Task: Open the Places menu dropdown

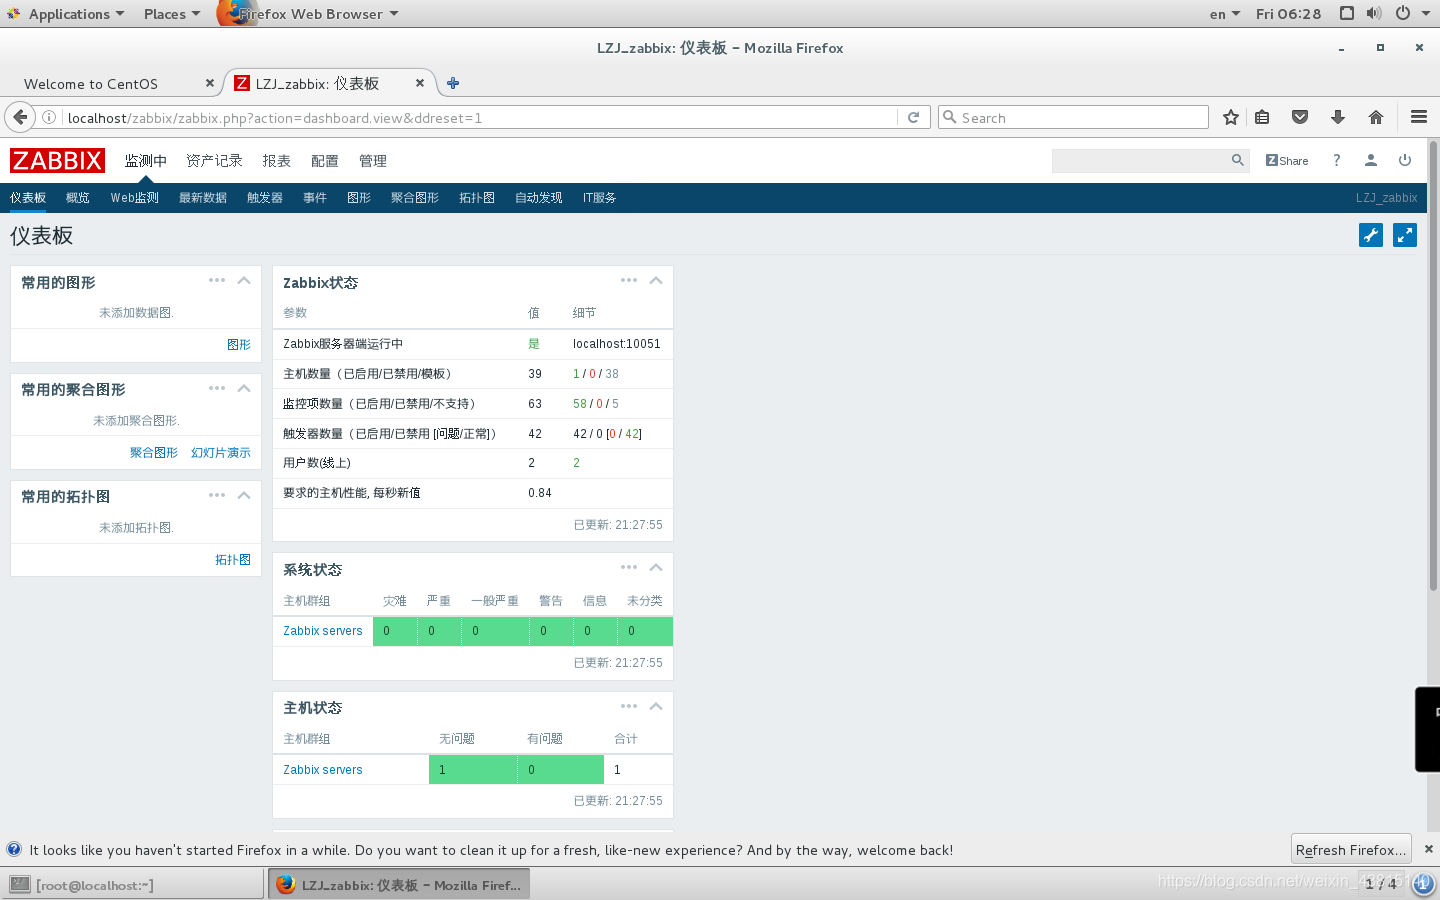Action: (x=172, y=14)
